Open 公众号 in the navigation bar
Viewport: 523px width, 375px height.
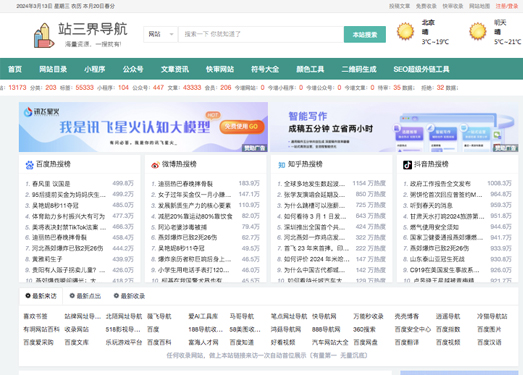pyautogui.click(x=133, y=69)
